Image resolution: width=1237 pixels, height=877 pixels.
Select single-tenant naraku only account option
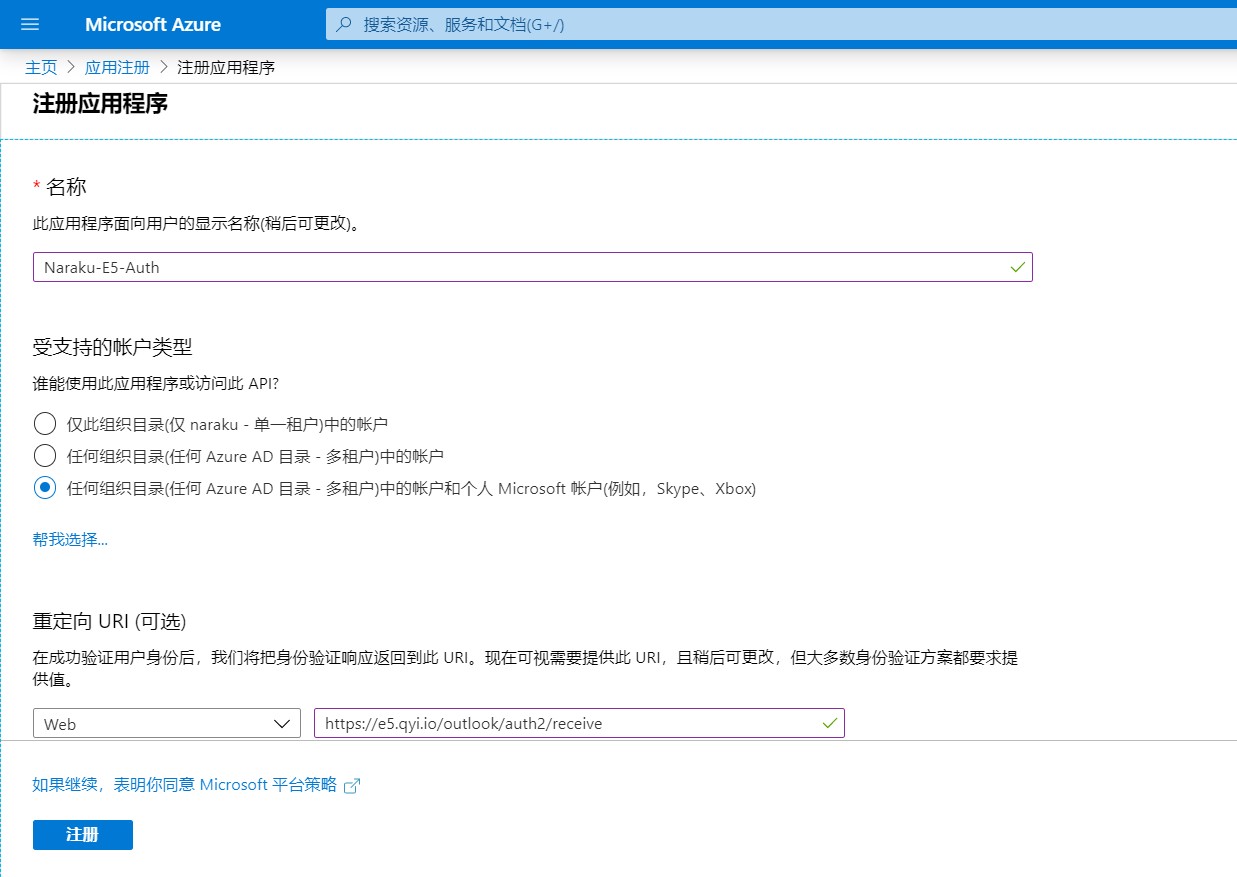[44, 423]
